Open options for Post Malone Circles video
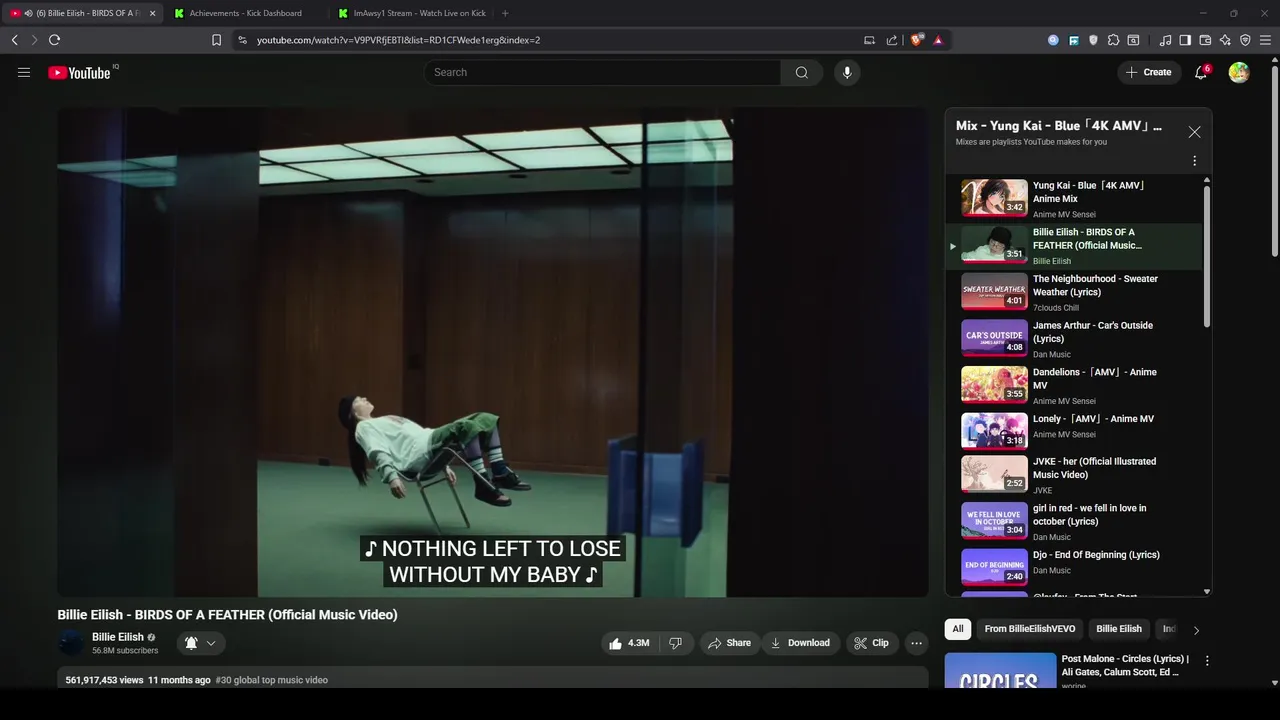The width and height of the screenshot is (1280, 720). click(x=1207, y=661)
